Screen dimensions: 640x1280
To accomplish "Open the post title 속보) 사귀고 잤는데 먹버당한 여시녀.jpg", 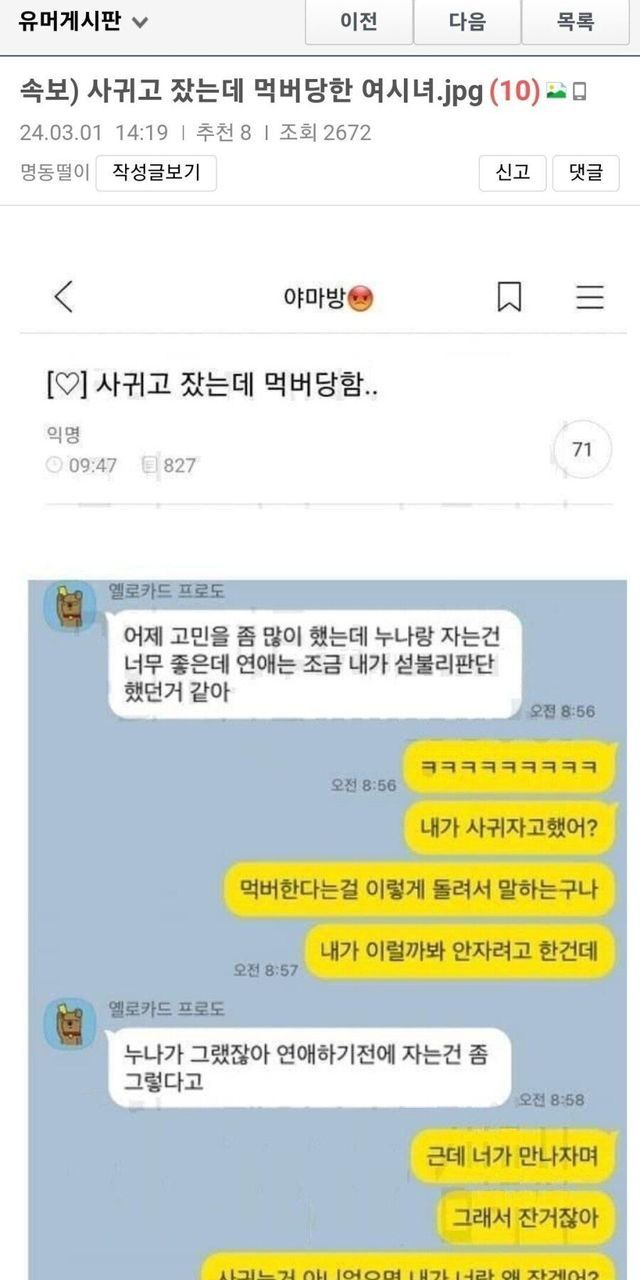I will click(251, 92).
